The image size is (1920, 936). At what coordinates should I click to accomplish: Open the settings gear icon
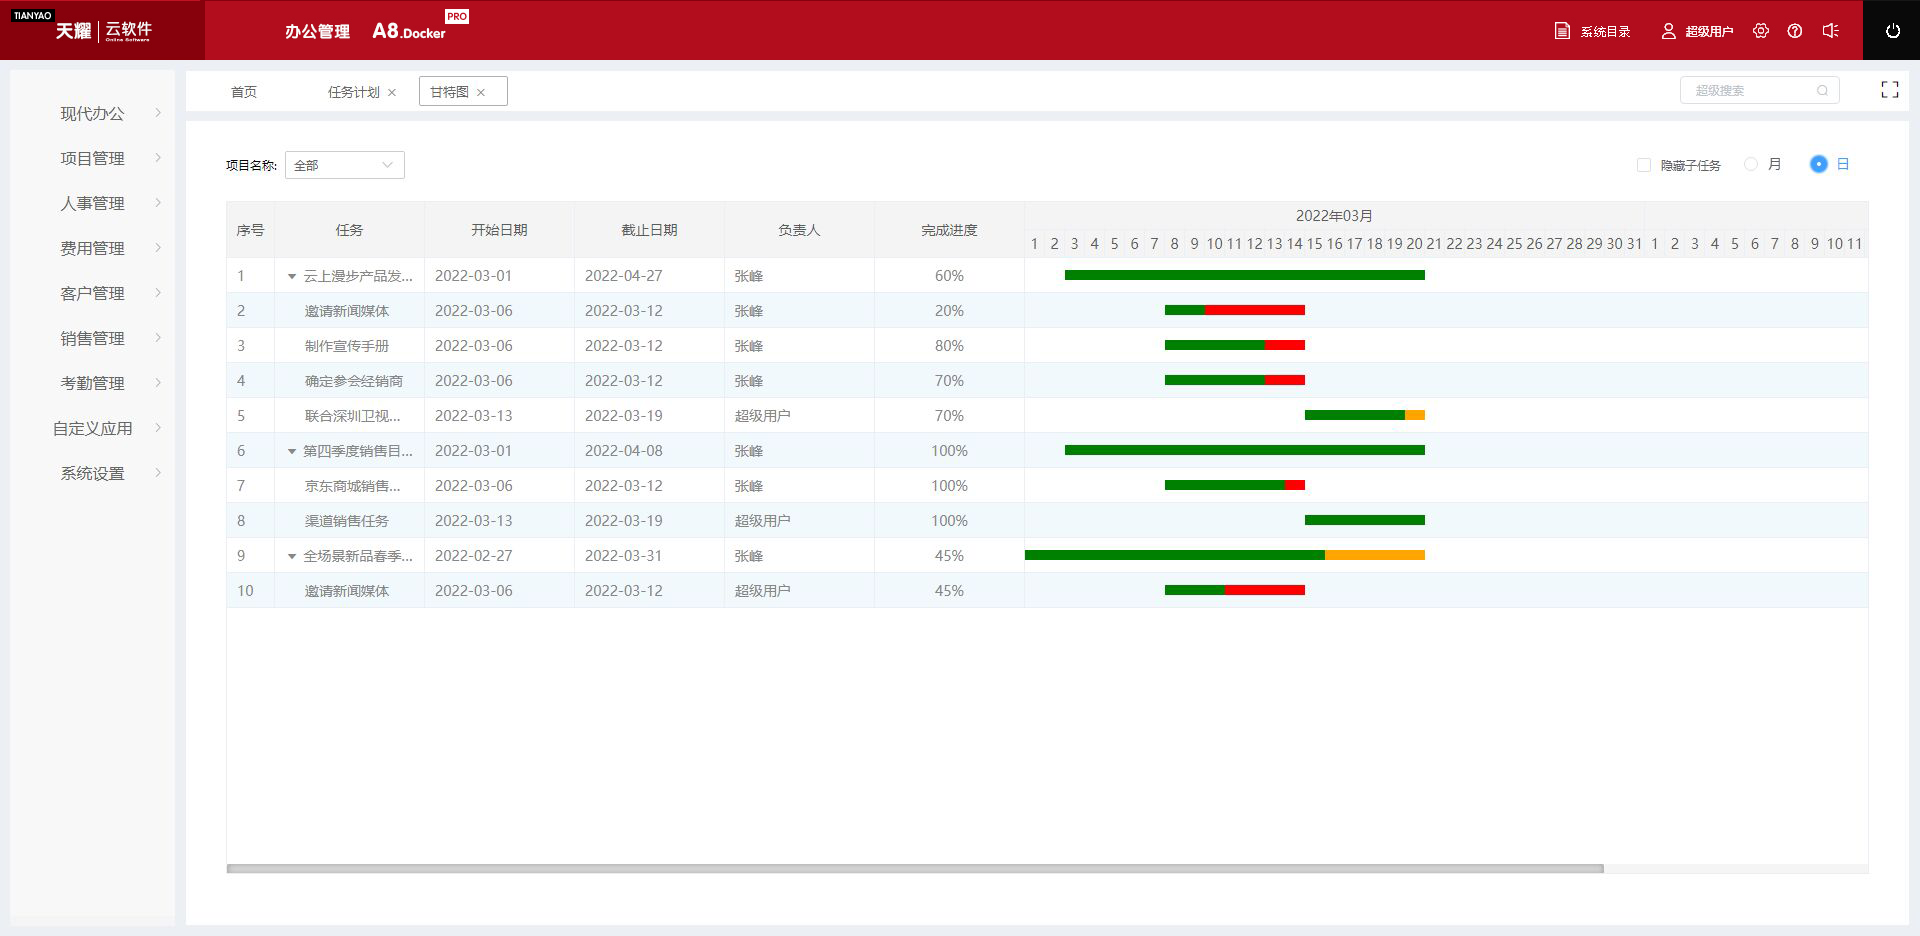pos(1761,31)
